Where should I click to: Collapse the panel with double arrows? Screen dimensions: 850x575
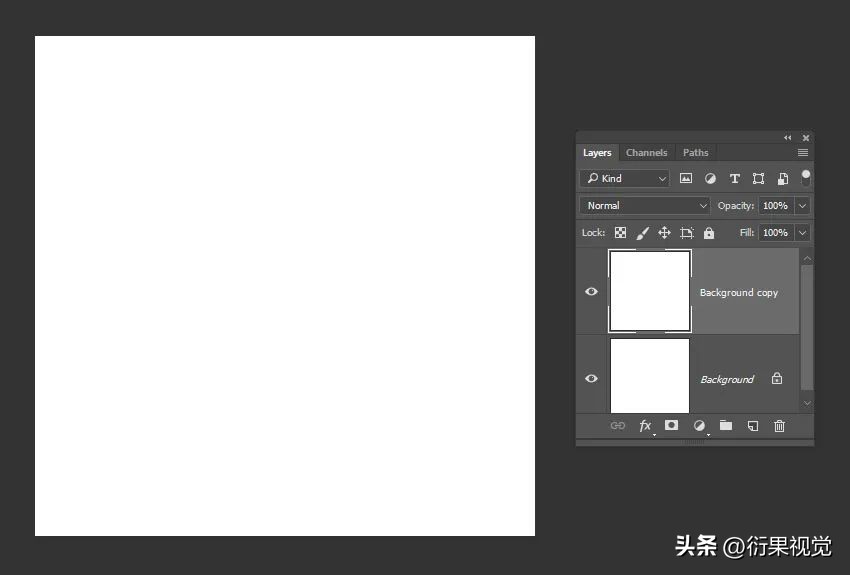click(787, 138)
